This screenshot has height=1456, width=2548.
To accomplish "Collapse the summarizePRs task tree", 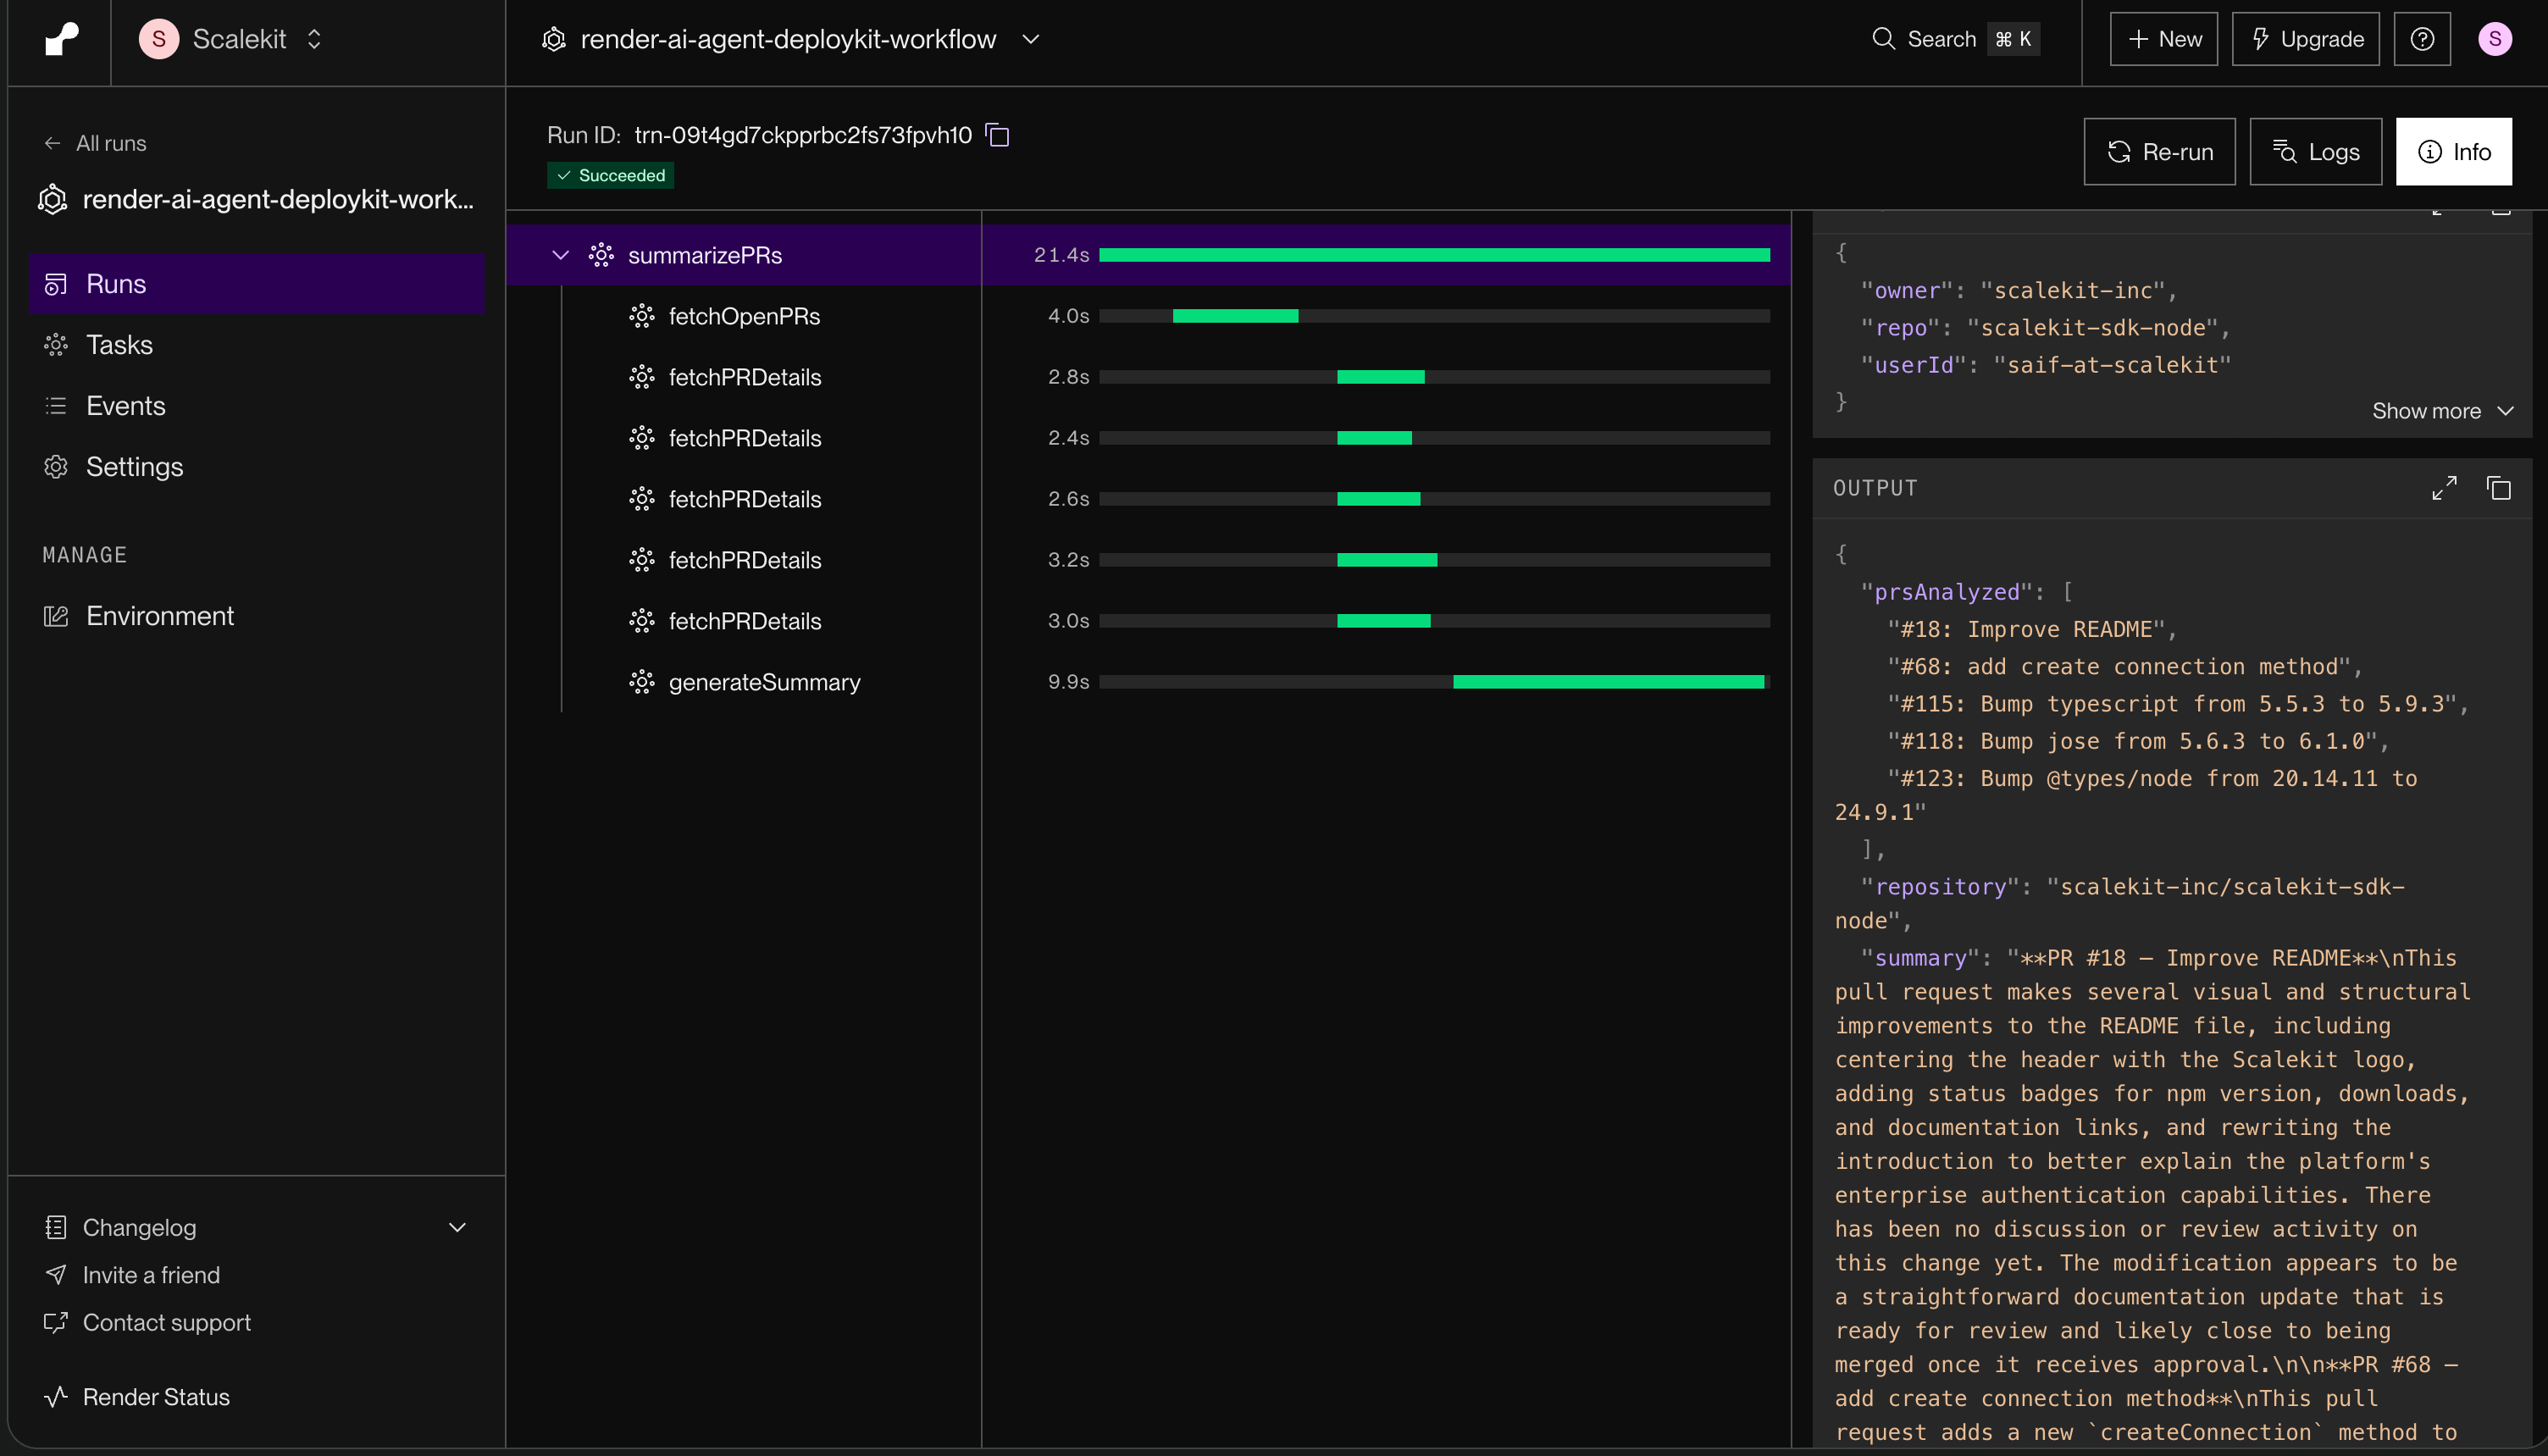I will [x=561, y=255].
